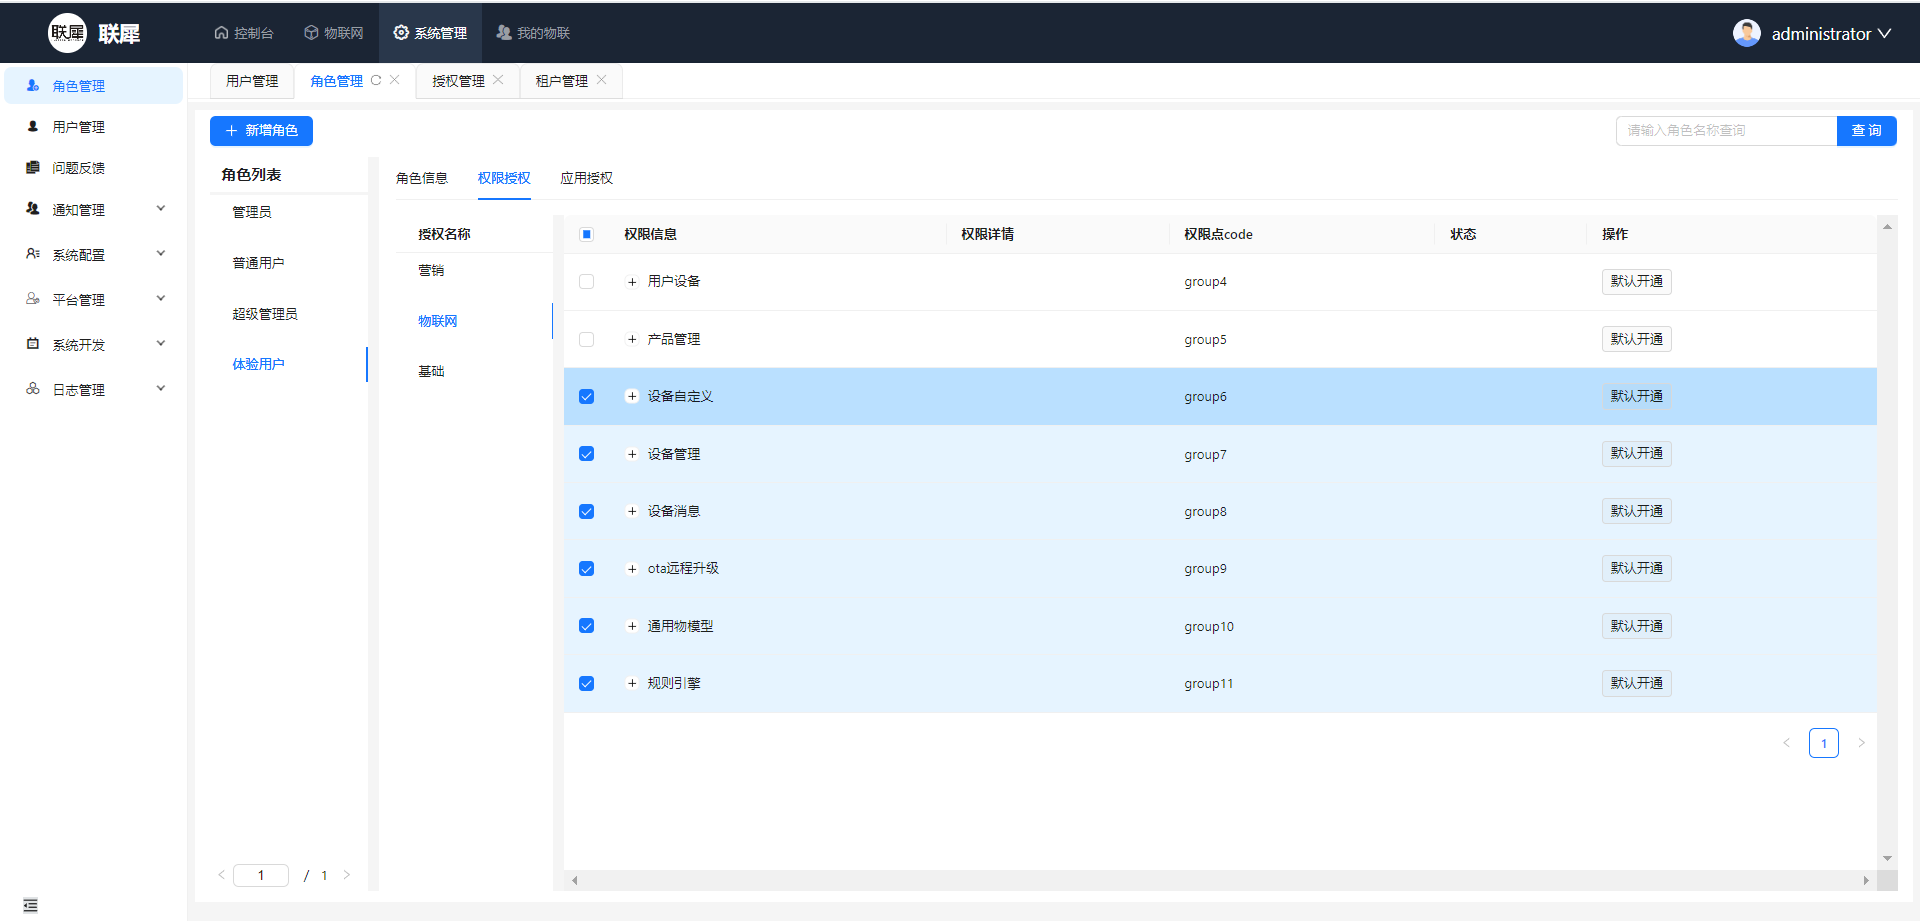Check the 用户设备 row checkbox
This screenshot has height=921, width=1920.
587,282
